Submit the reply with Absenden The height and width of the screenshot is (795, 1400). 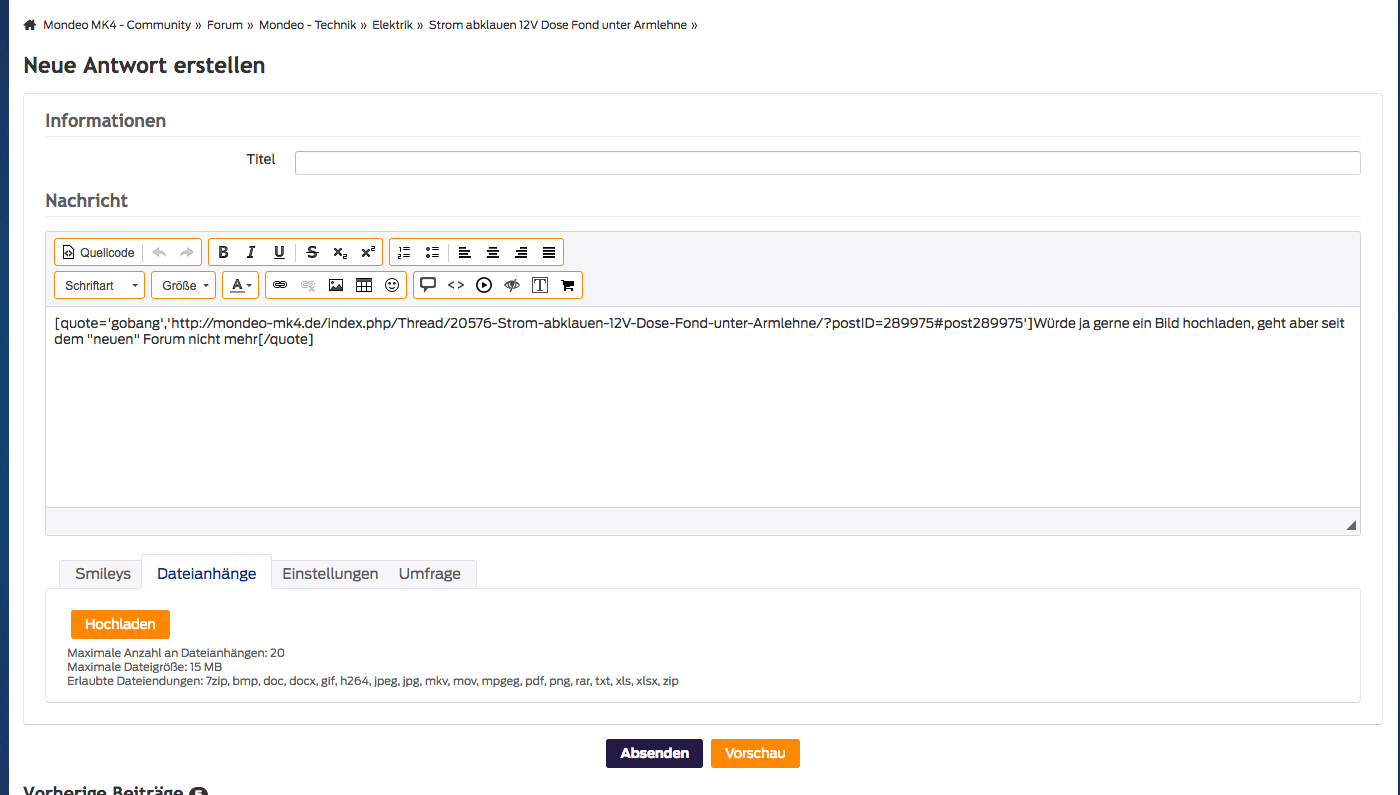tap(654, 754)
